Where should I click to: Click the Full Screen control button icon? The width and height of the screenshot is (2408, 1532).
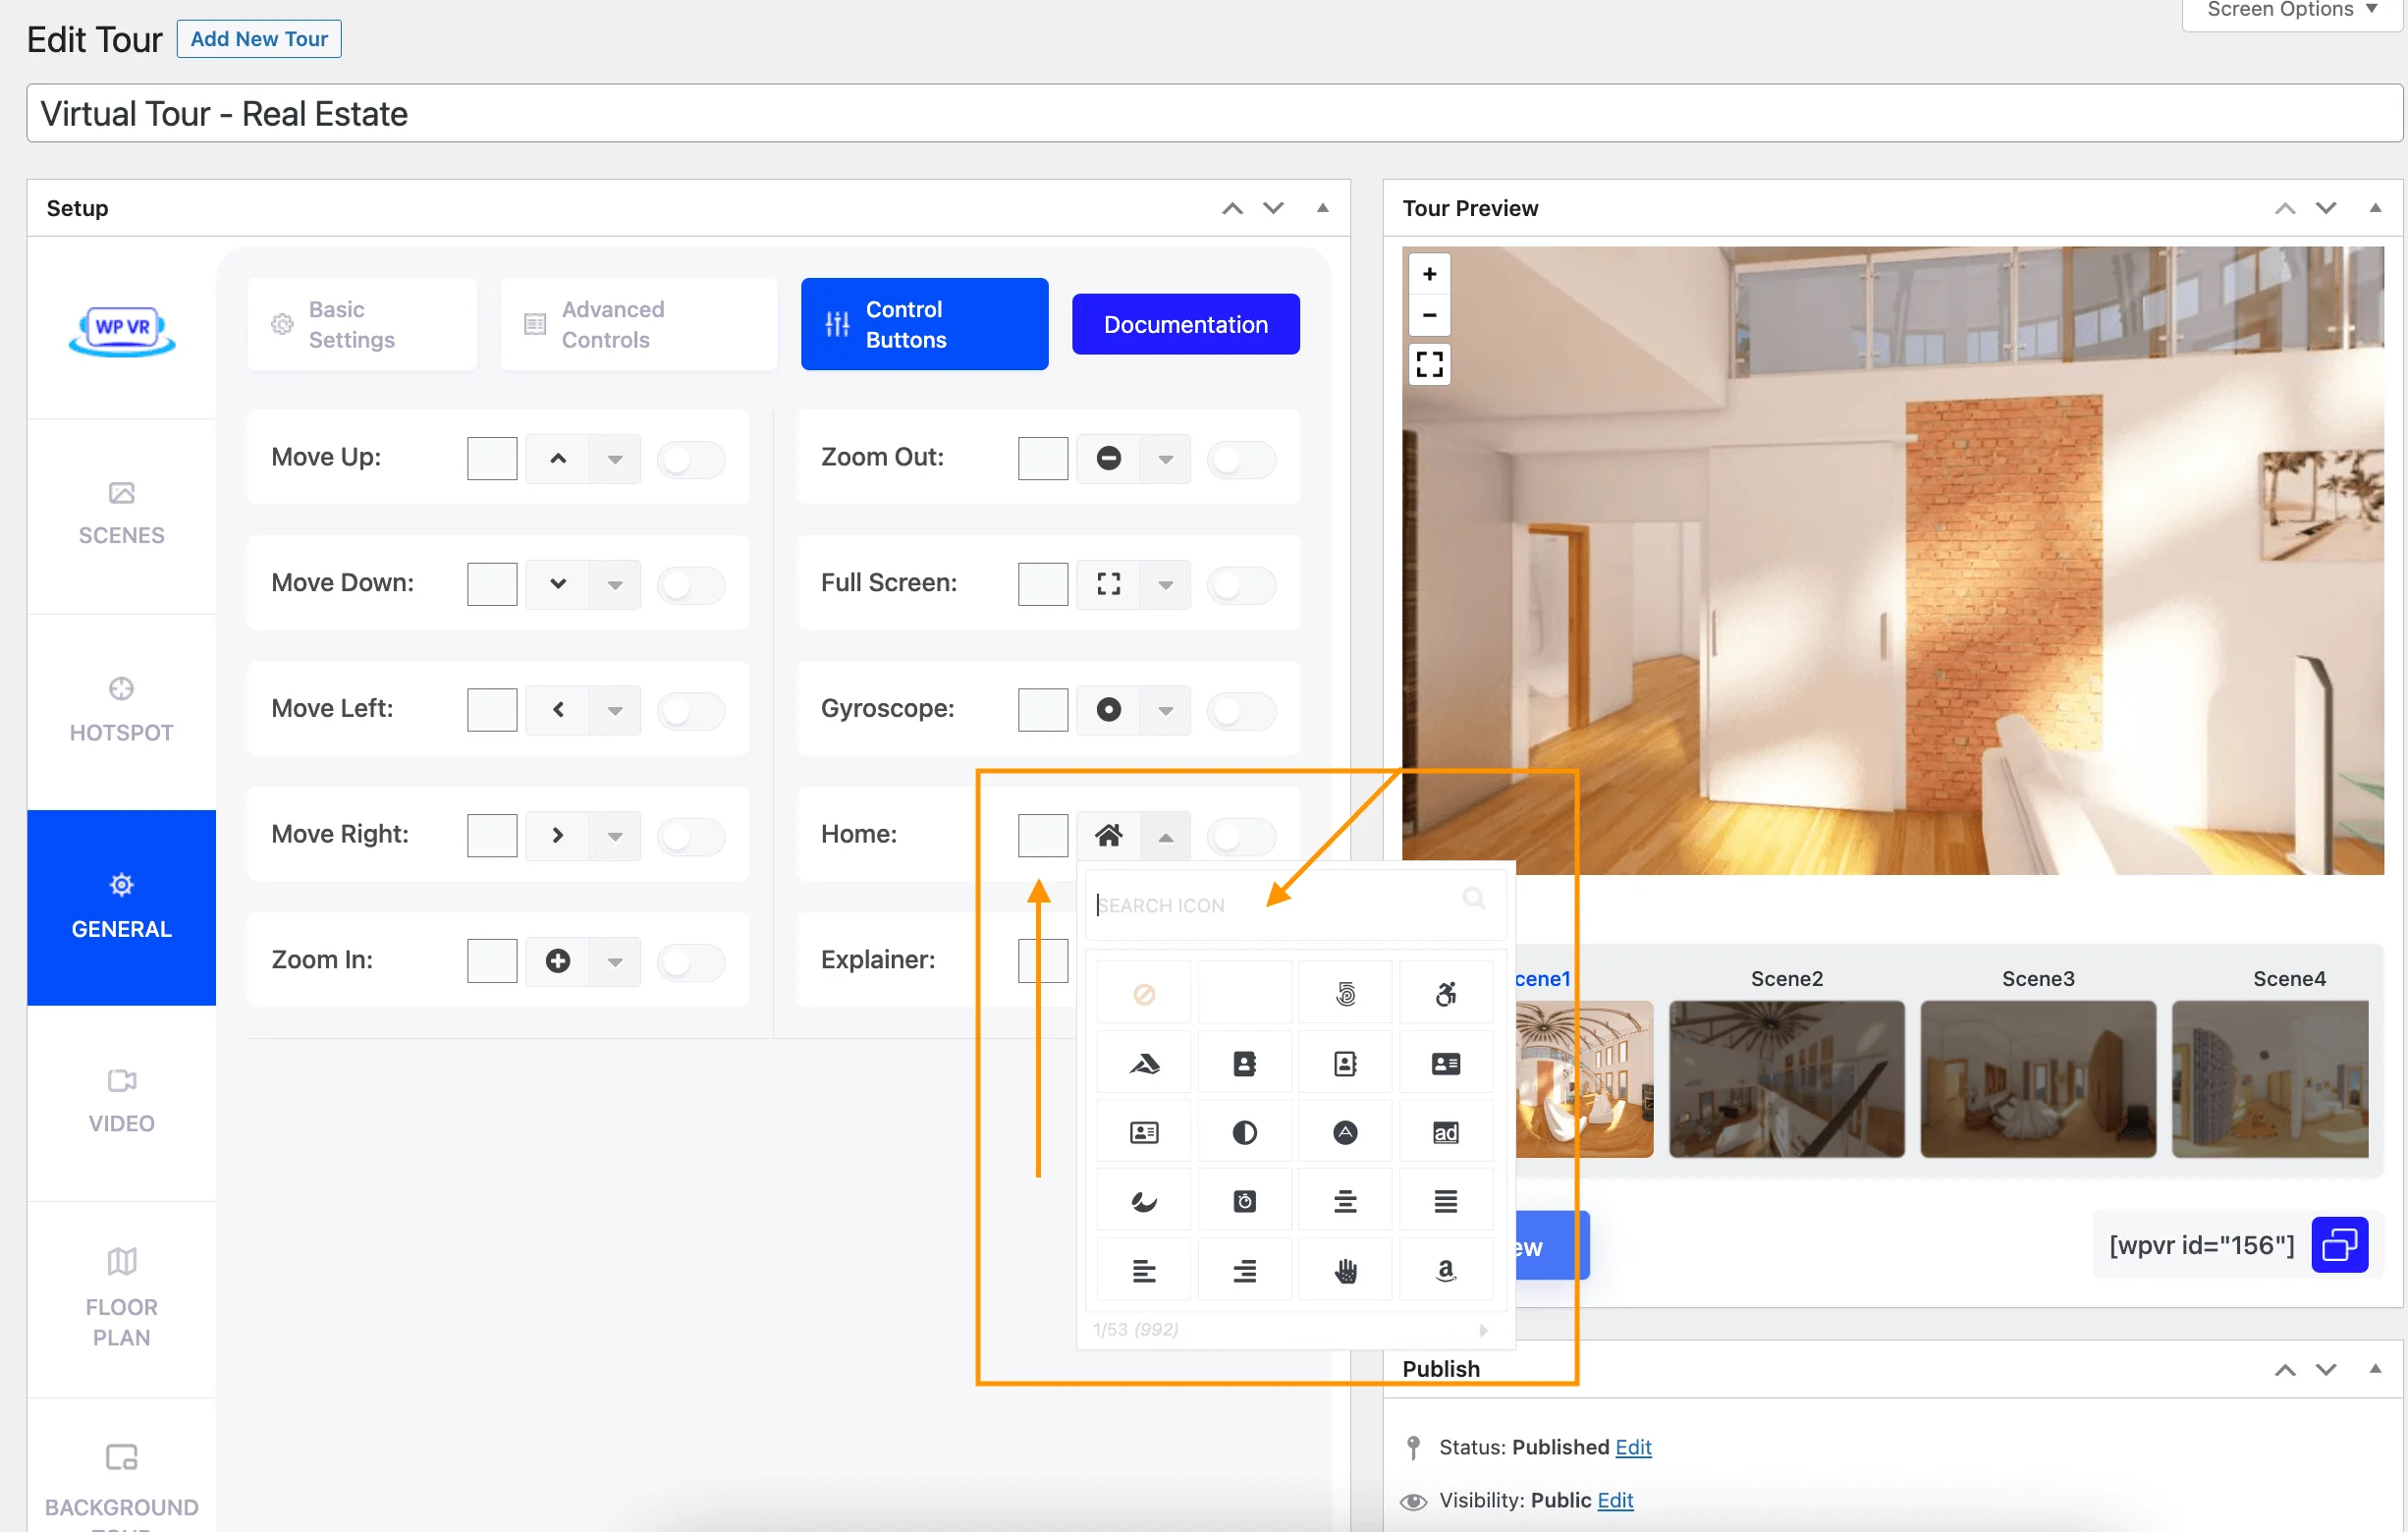point(1108,582)
